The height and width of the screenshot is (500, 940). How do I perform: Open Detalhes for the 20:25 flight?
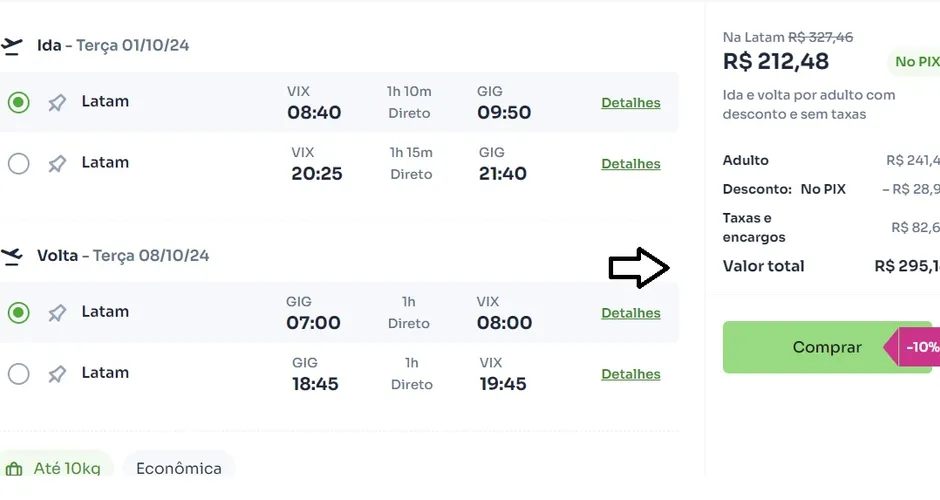[631, 164]
